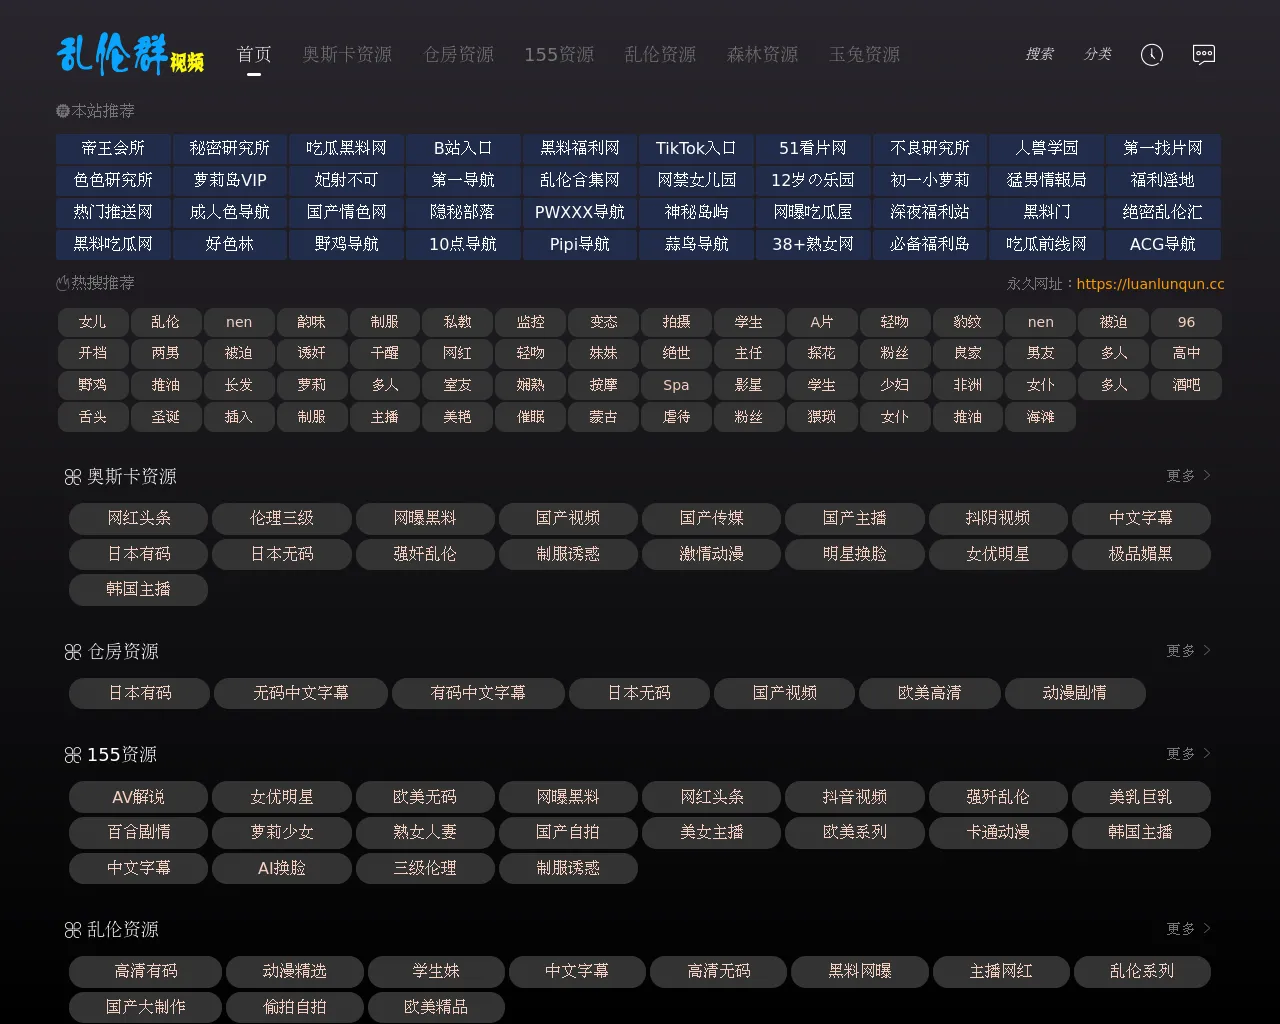Choose the AI换脸 category
Image resolution: width=1280 pixels, height=1024 pixels.
[x=282, y=868]
